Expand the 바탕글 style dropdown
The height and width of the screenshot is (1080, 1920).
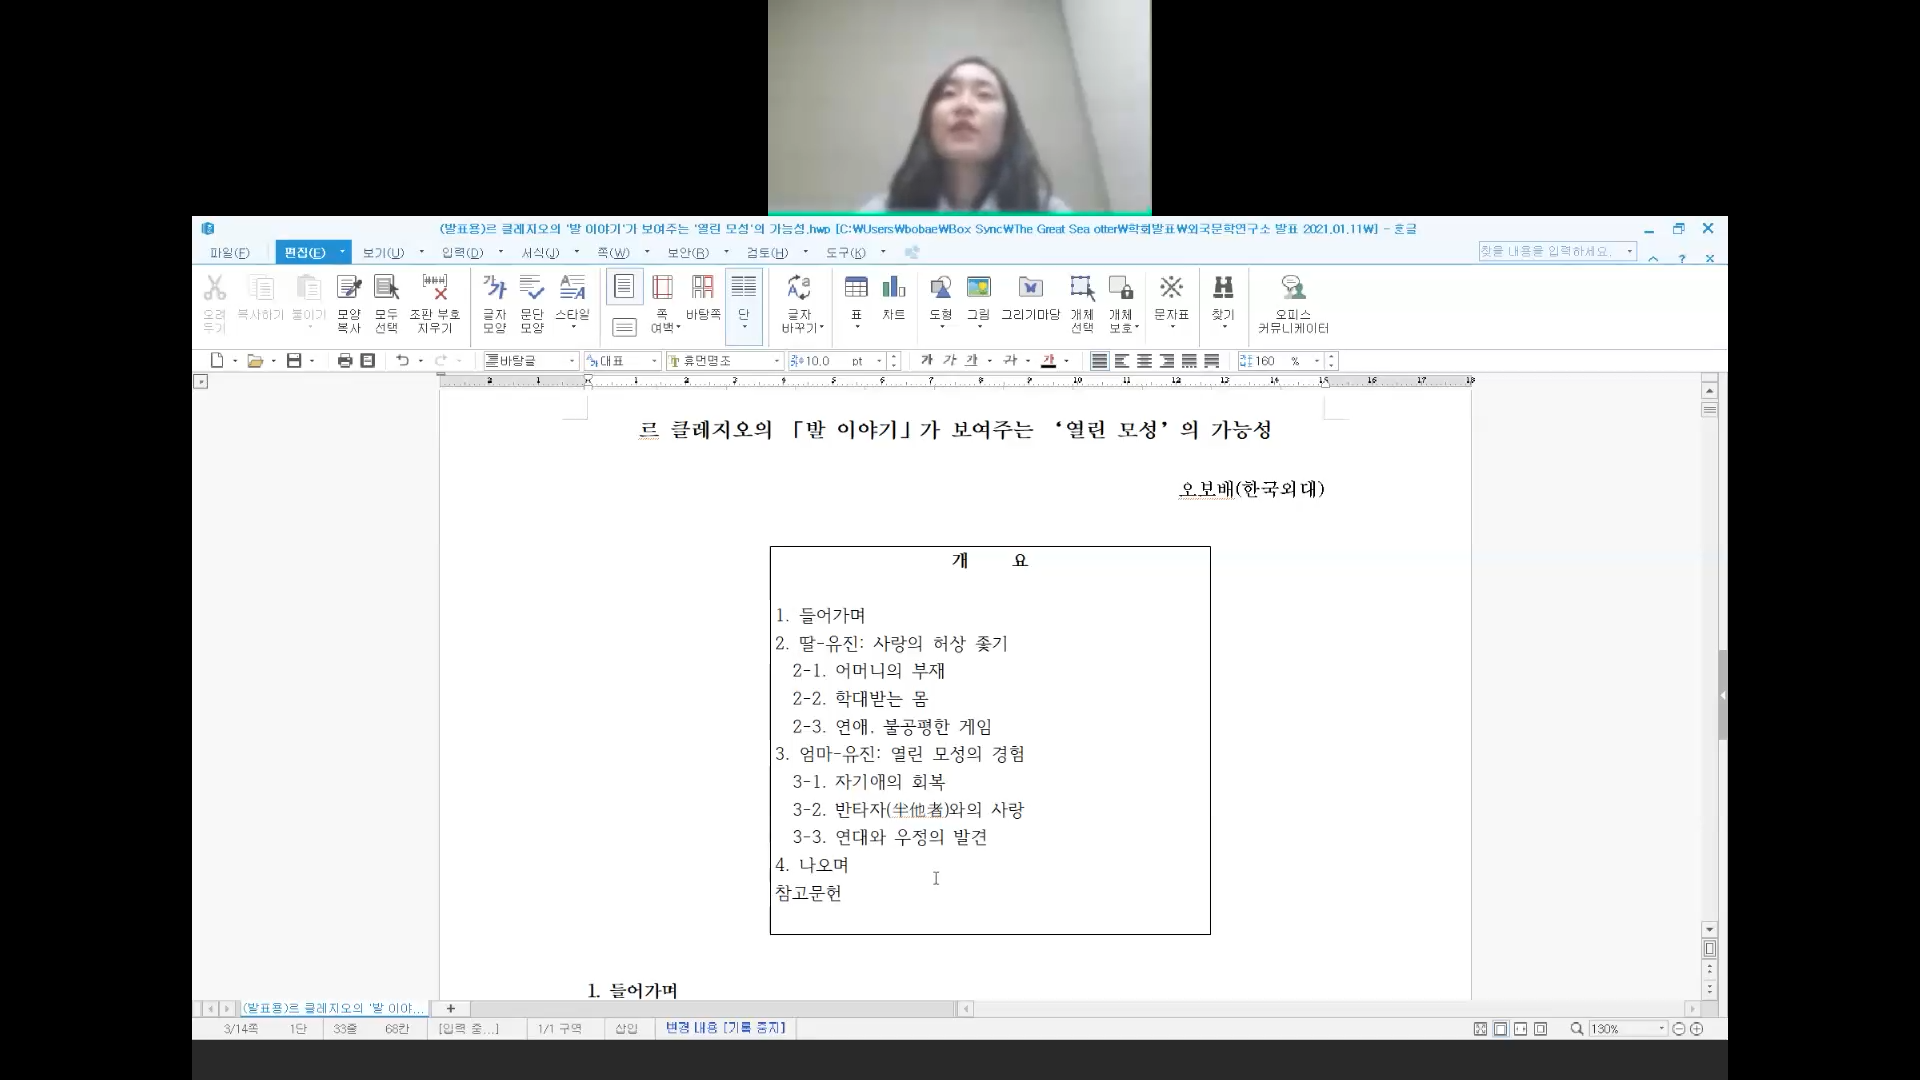coord(572,361)
